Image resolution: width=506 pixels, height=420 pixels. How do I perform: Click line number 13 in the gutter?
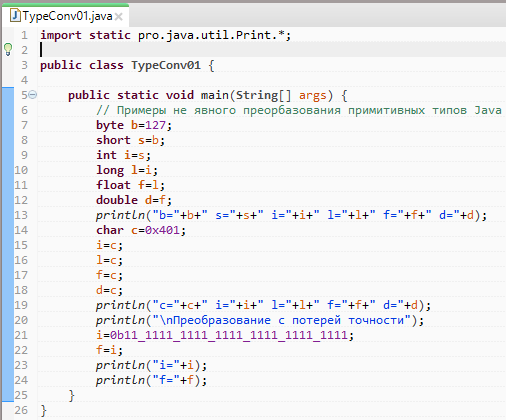click(x=21, y=215)
